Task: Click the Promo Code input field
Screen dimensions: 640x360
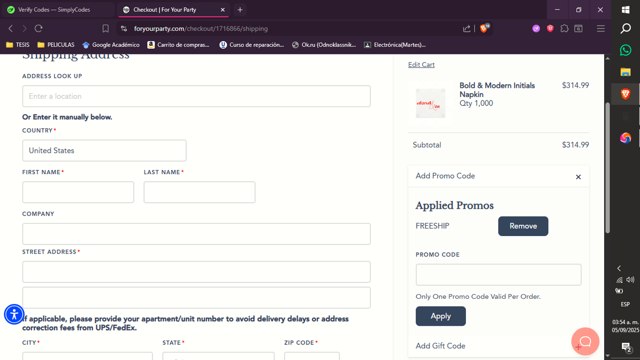Action: coord(498,275)
